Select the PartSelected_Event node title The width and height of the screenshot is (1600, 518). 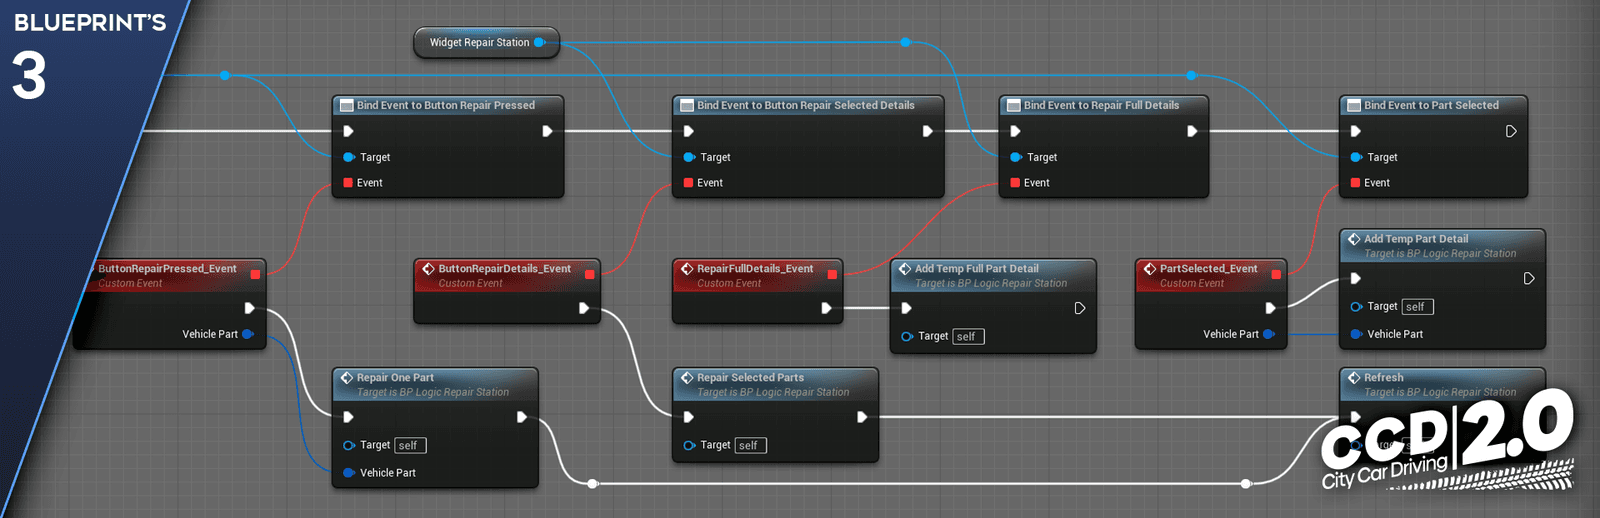pyautogui.click(x=1208, y=268)
